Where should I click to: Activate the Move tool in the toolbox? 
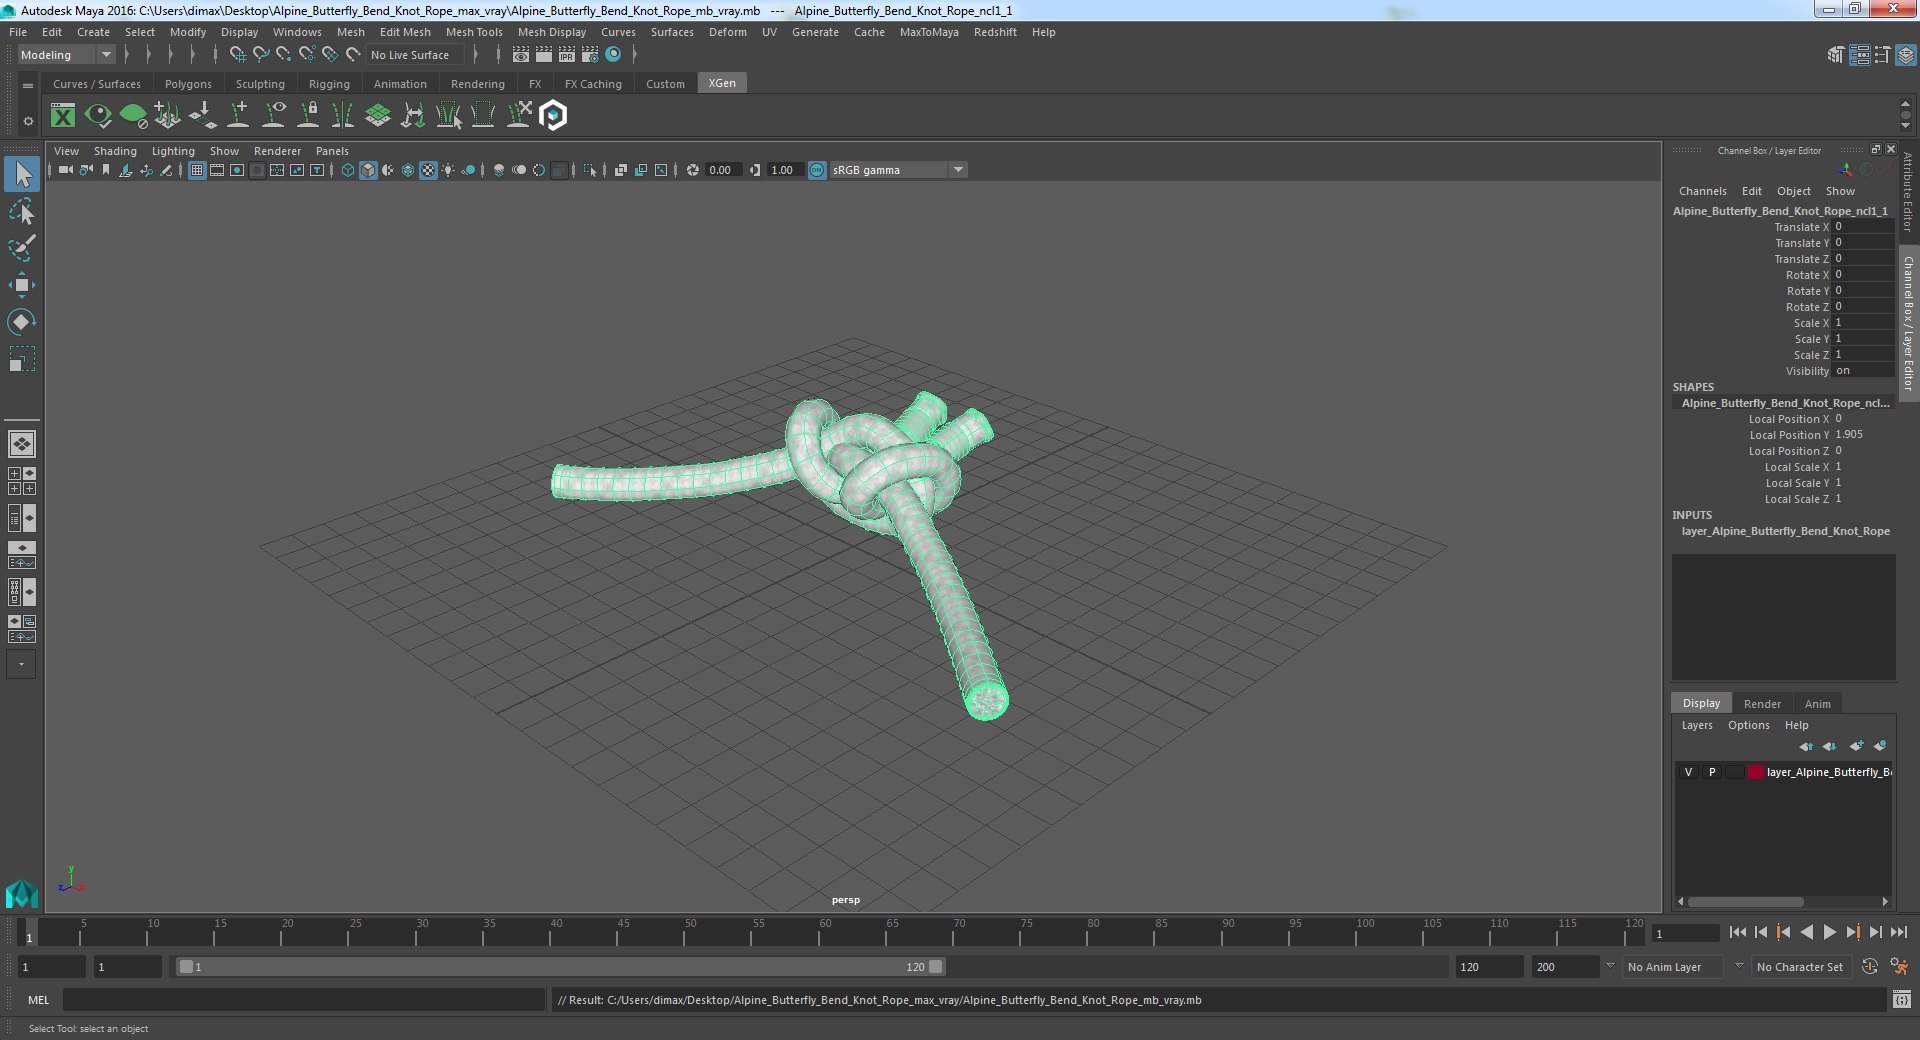(21, 285)
